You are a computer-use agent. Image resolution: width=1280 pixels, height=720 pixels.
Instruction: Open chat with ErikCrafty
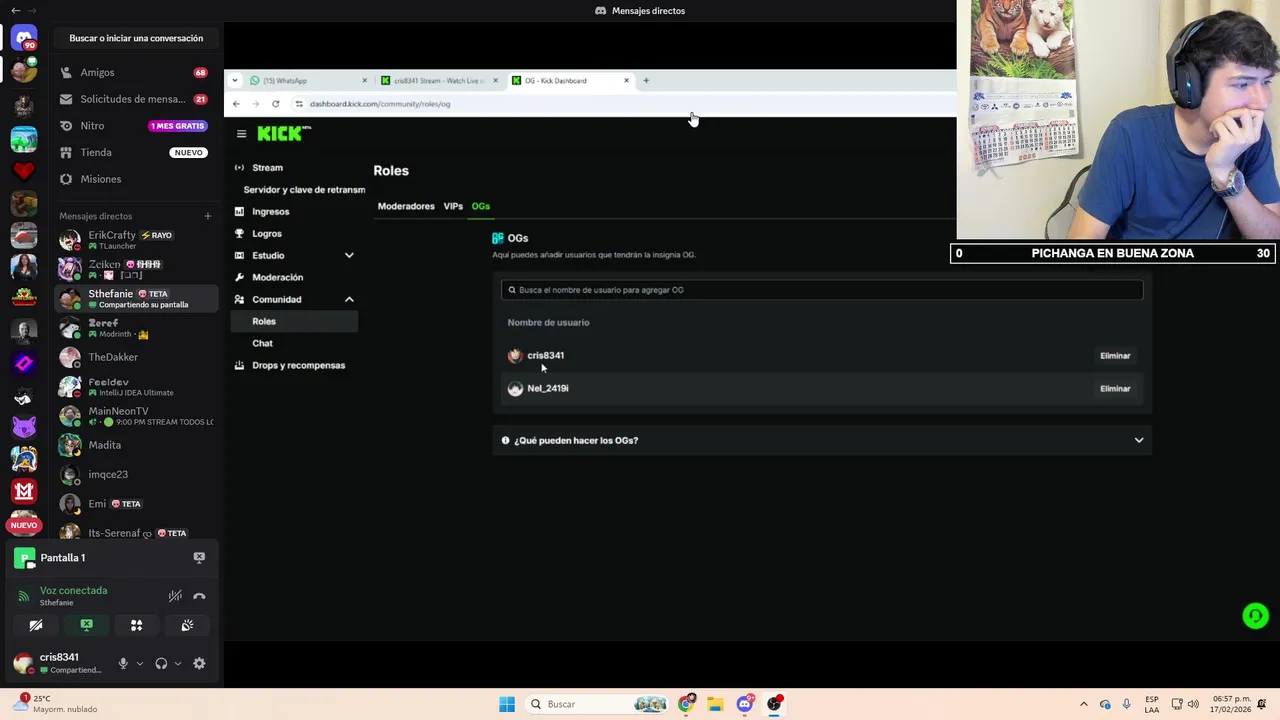[135, 240]
